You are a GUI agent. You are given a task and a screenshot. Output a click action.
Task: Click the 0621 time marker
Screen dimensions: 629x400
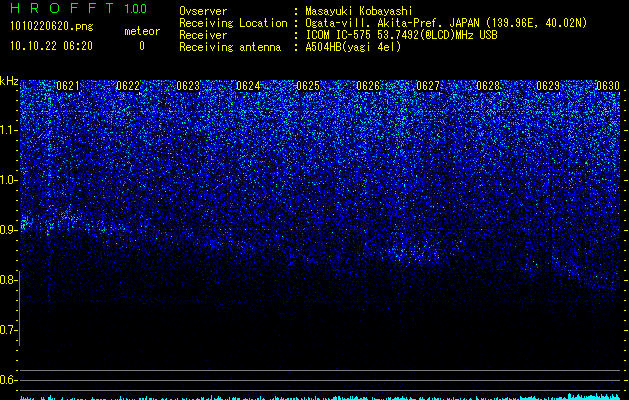pos(68,86)
